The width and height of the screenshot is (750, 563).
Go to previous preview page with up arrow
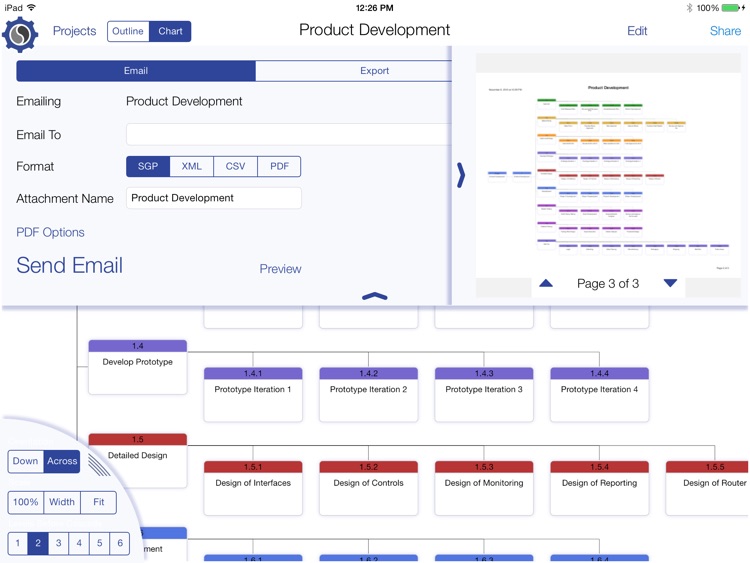click(x=546, y=283)
